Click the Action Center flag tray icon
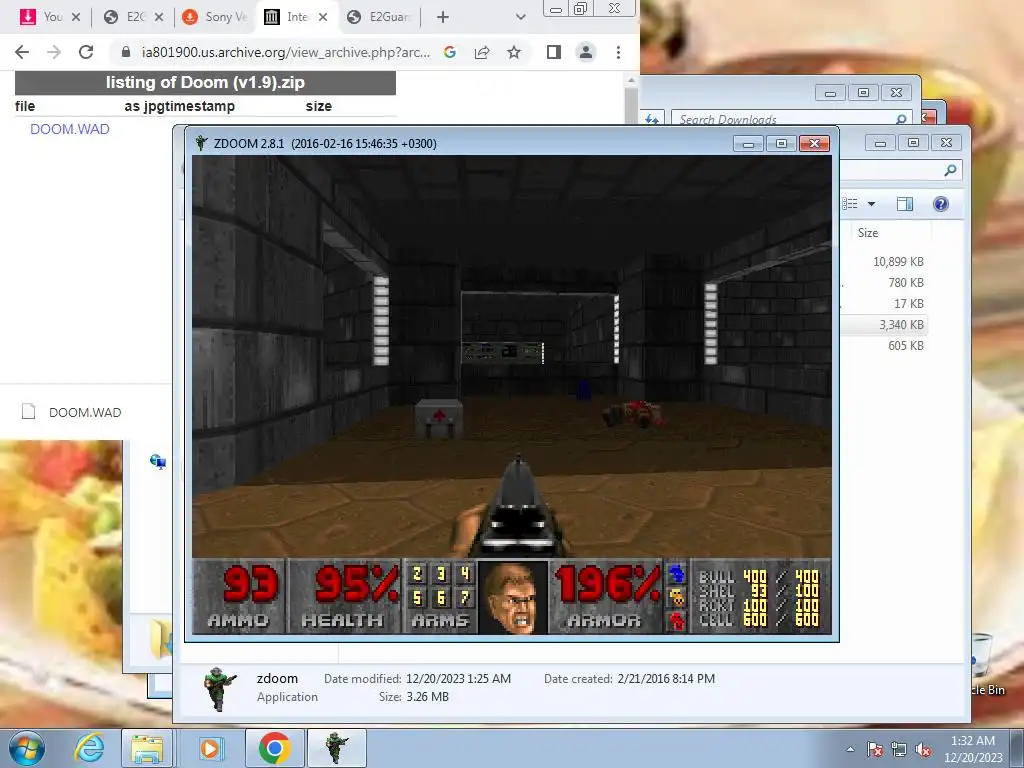 tap(875, 750)
